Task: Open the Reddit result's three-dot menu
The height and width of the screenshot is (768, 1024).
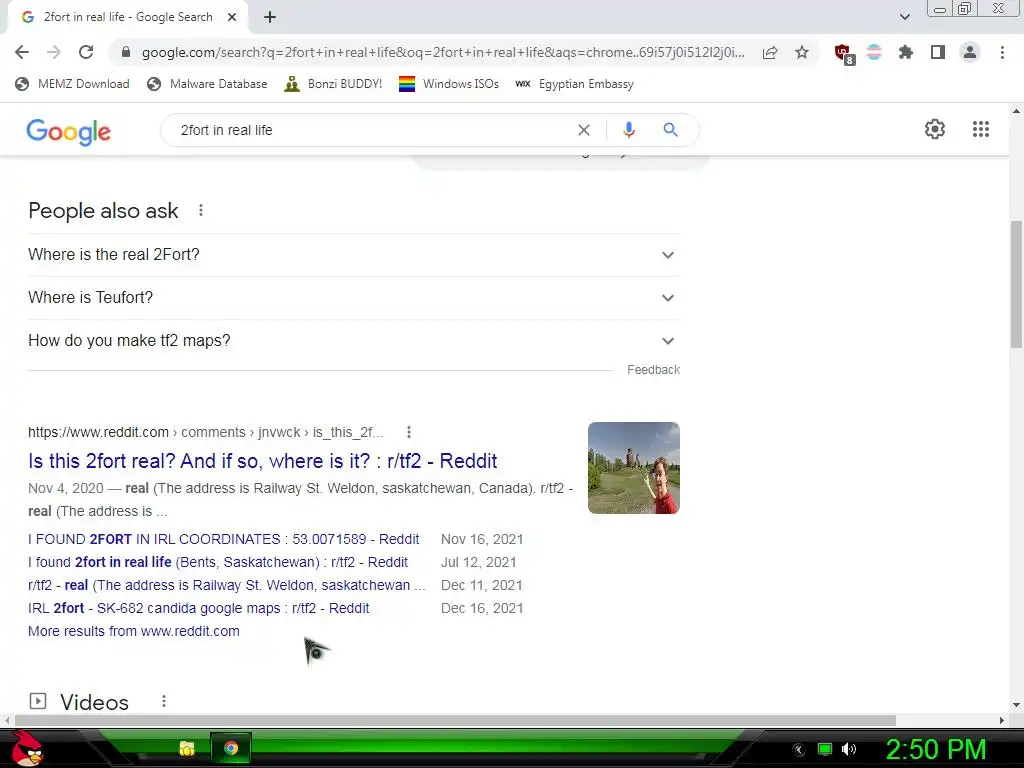Action: coord(409,432)
